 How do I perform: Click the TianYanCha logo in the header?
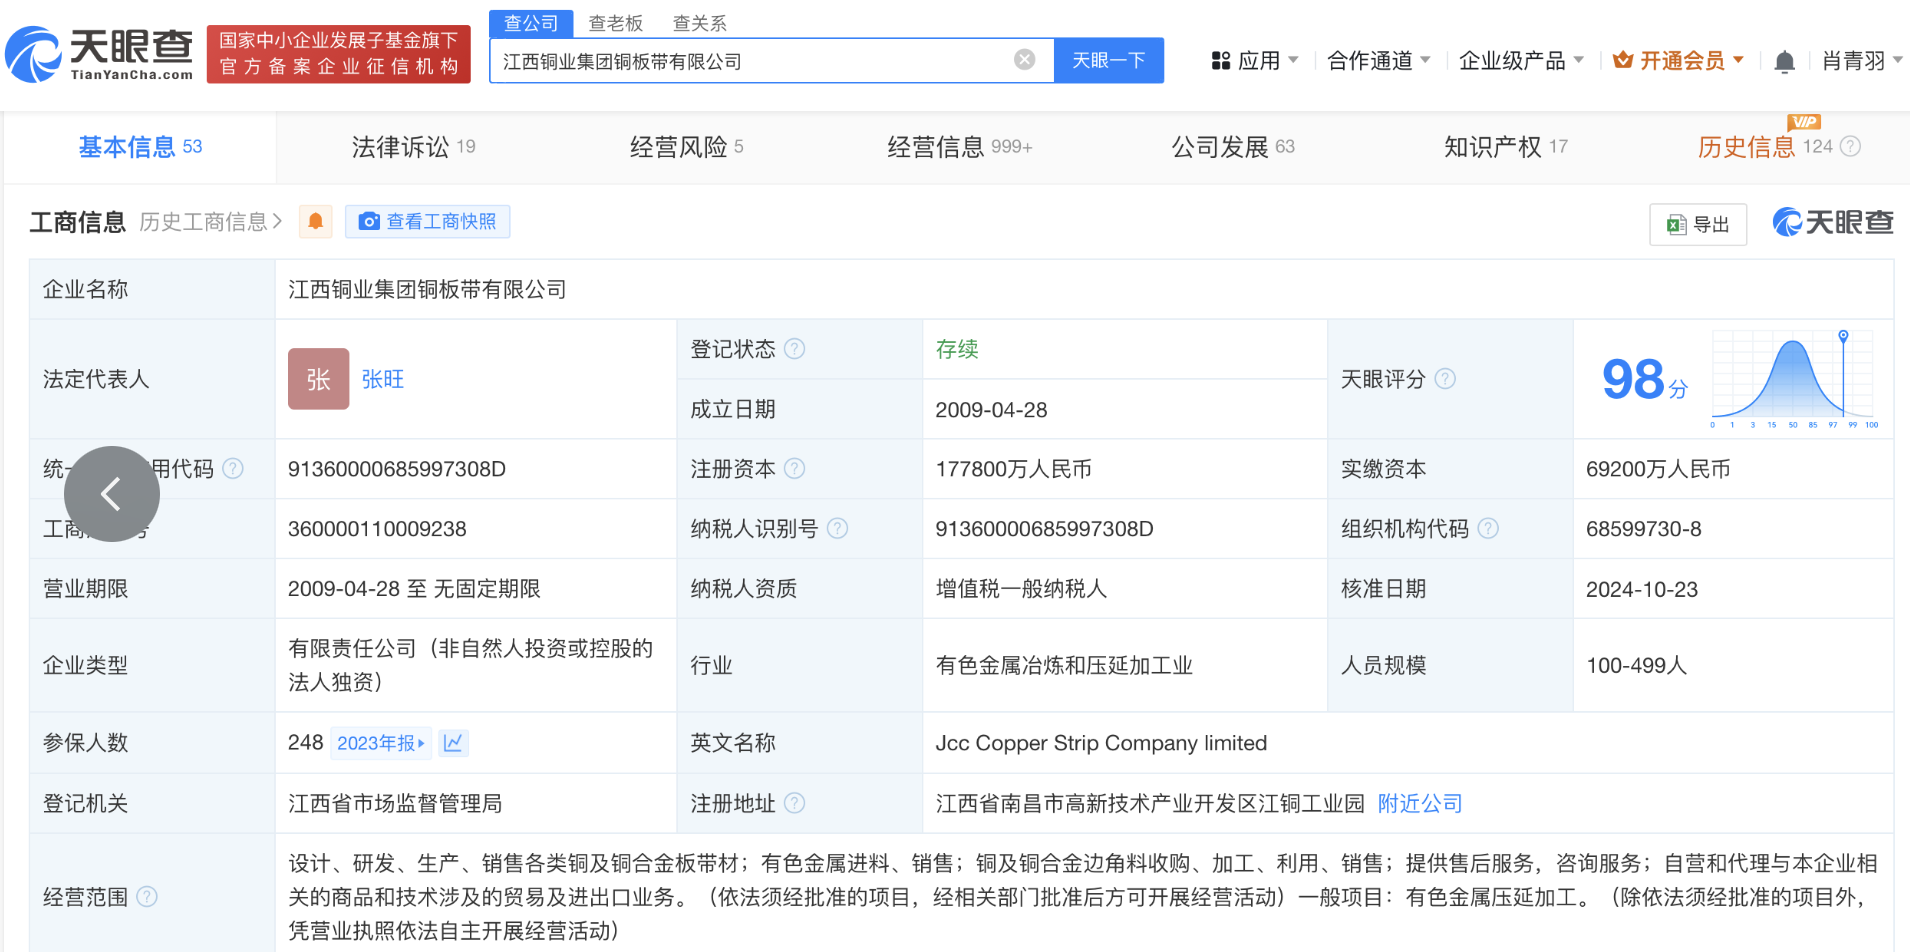point(100,54)
